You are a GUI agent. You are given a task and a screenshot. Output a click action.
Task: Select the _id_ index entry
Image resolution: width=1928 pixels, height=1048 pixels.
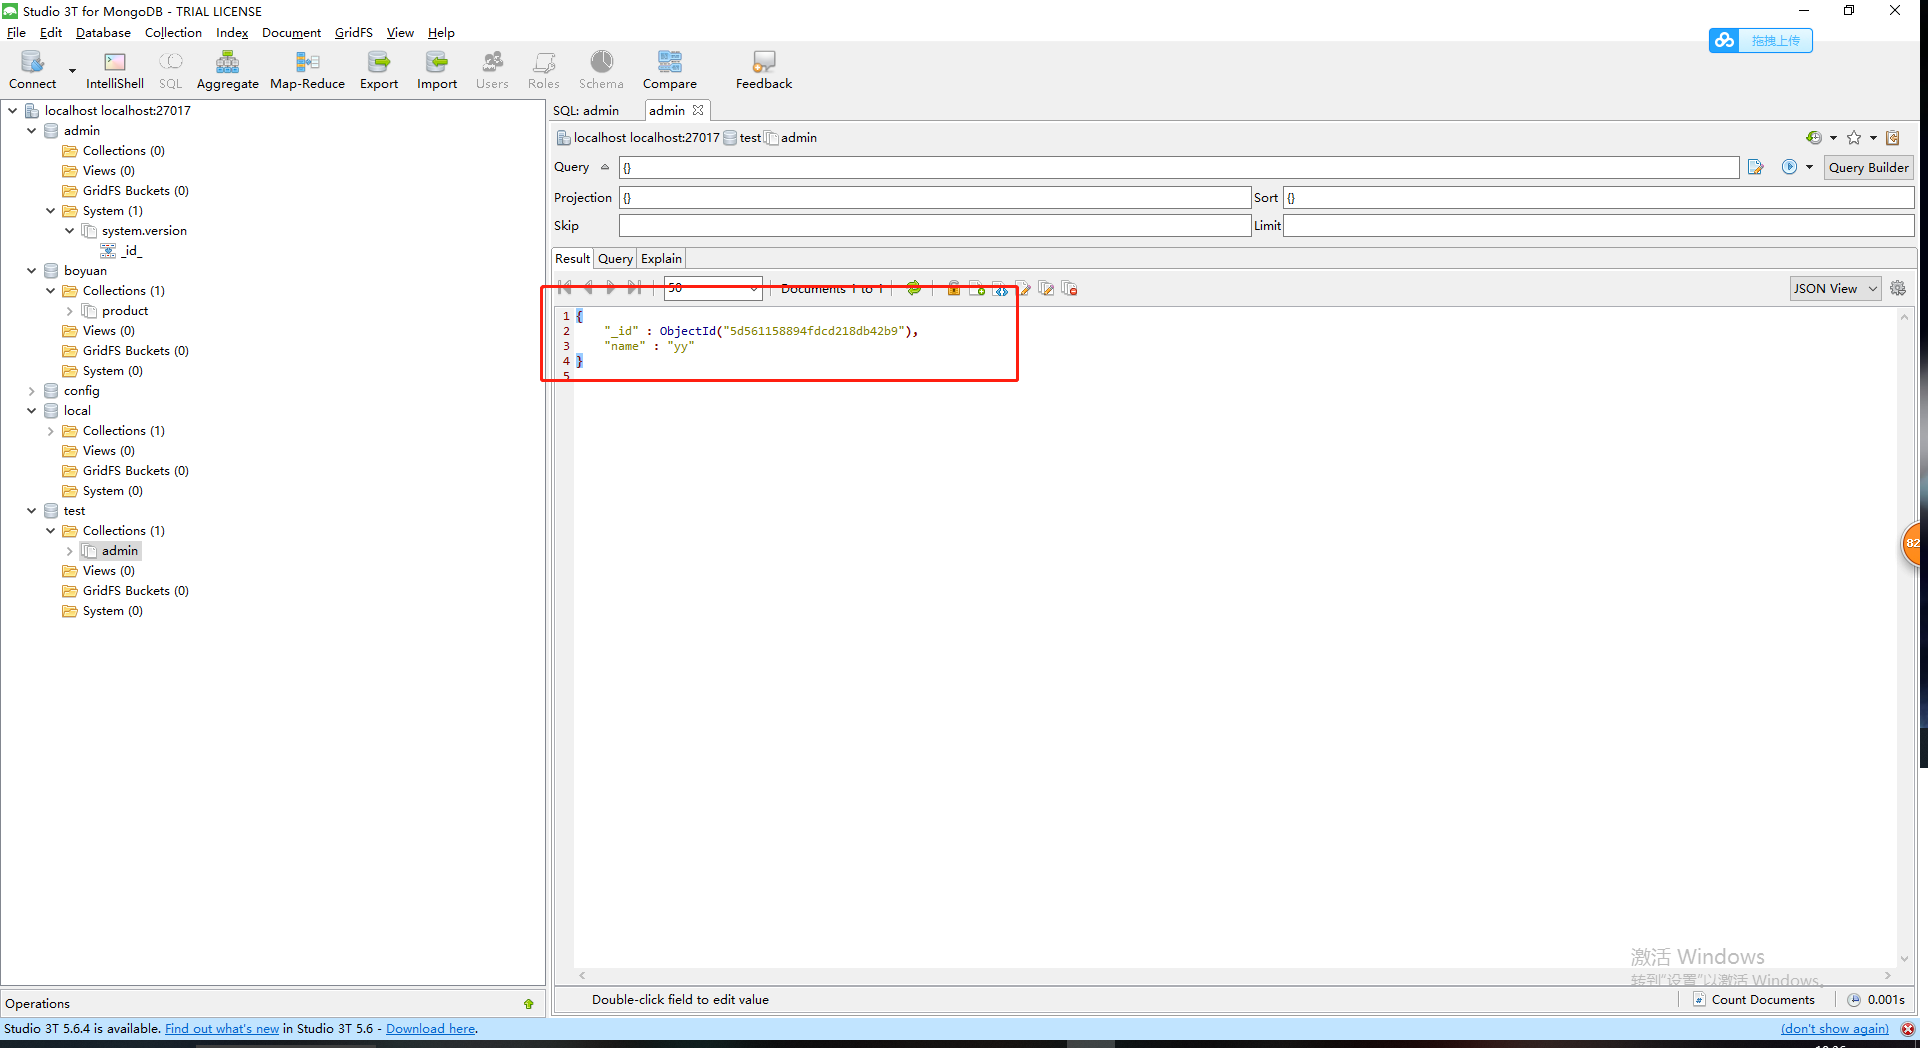coord(131,250)
